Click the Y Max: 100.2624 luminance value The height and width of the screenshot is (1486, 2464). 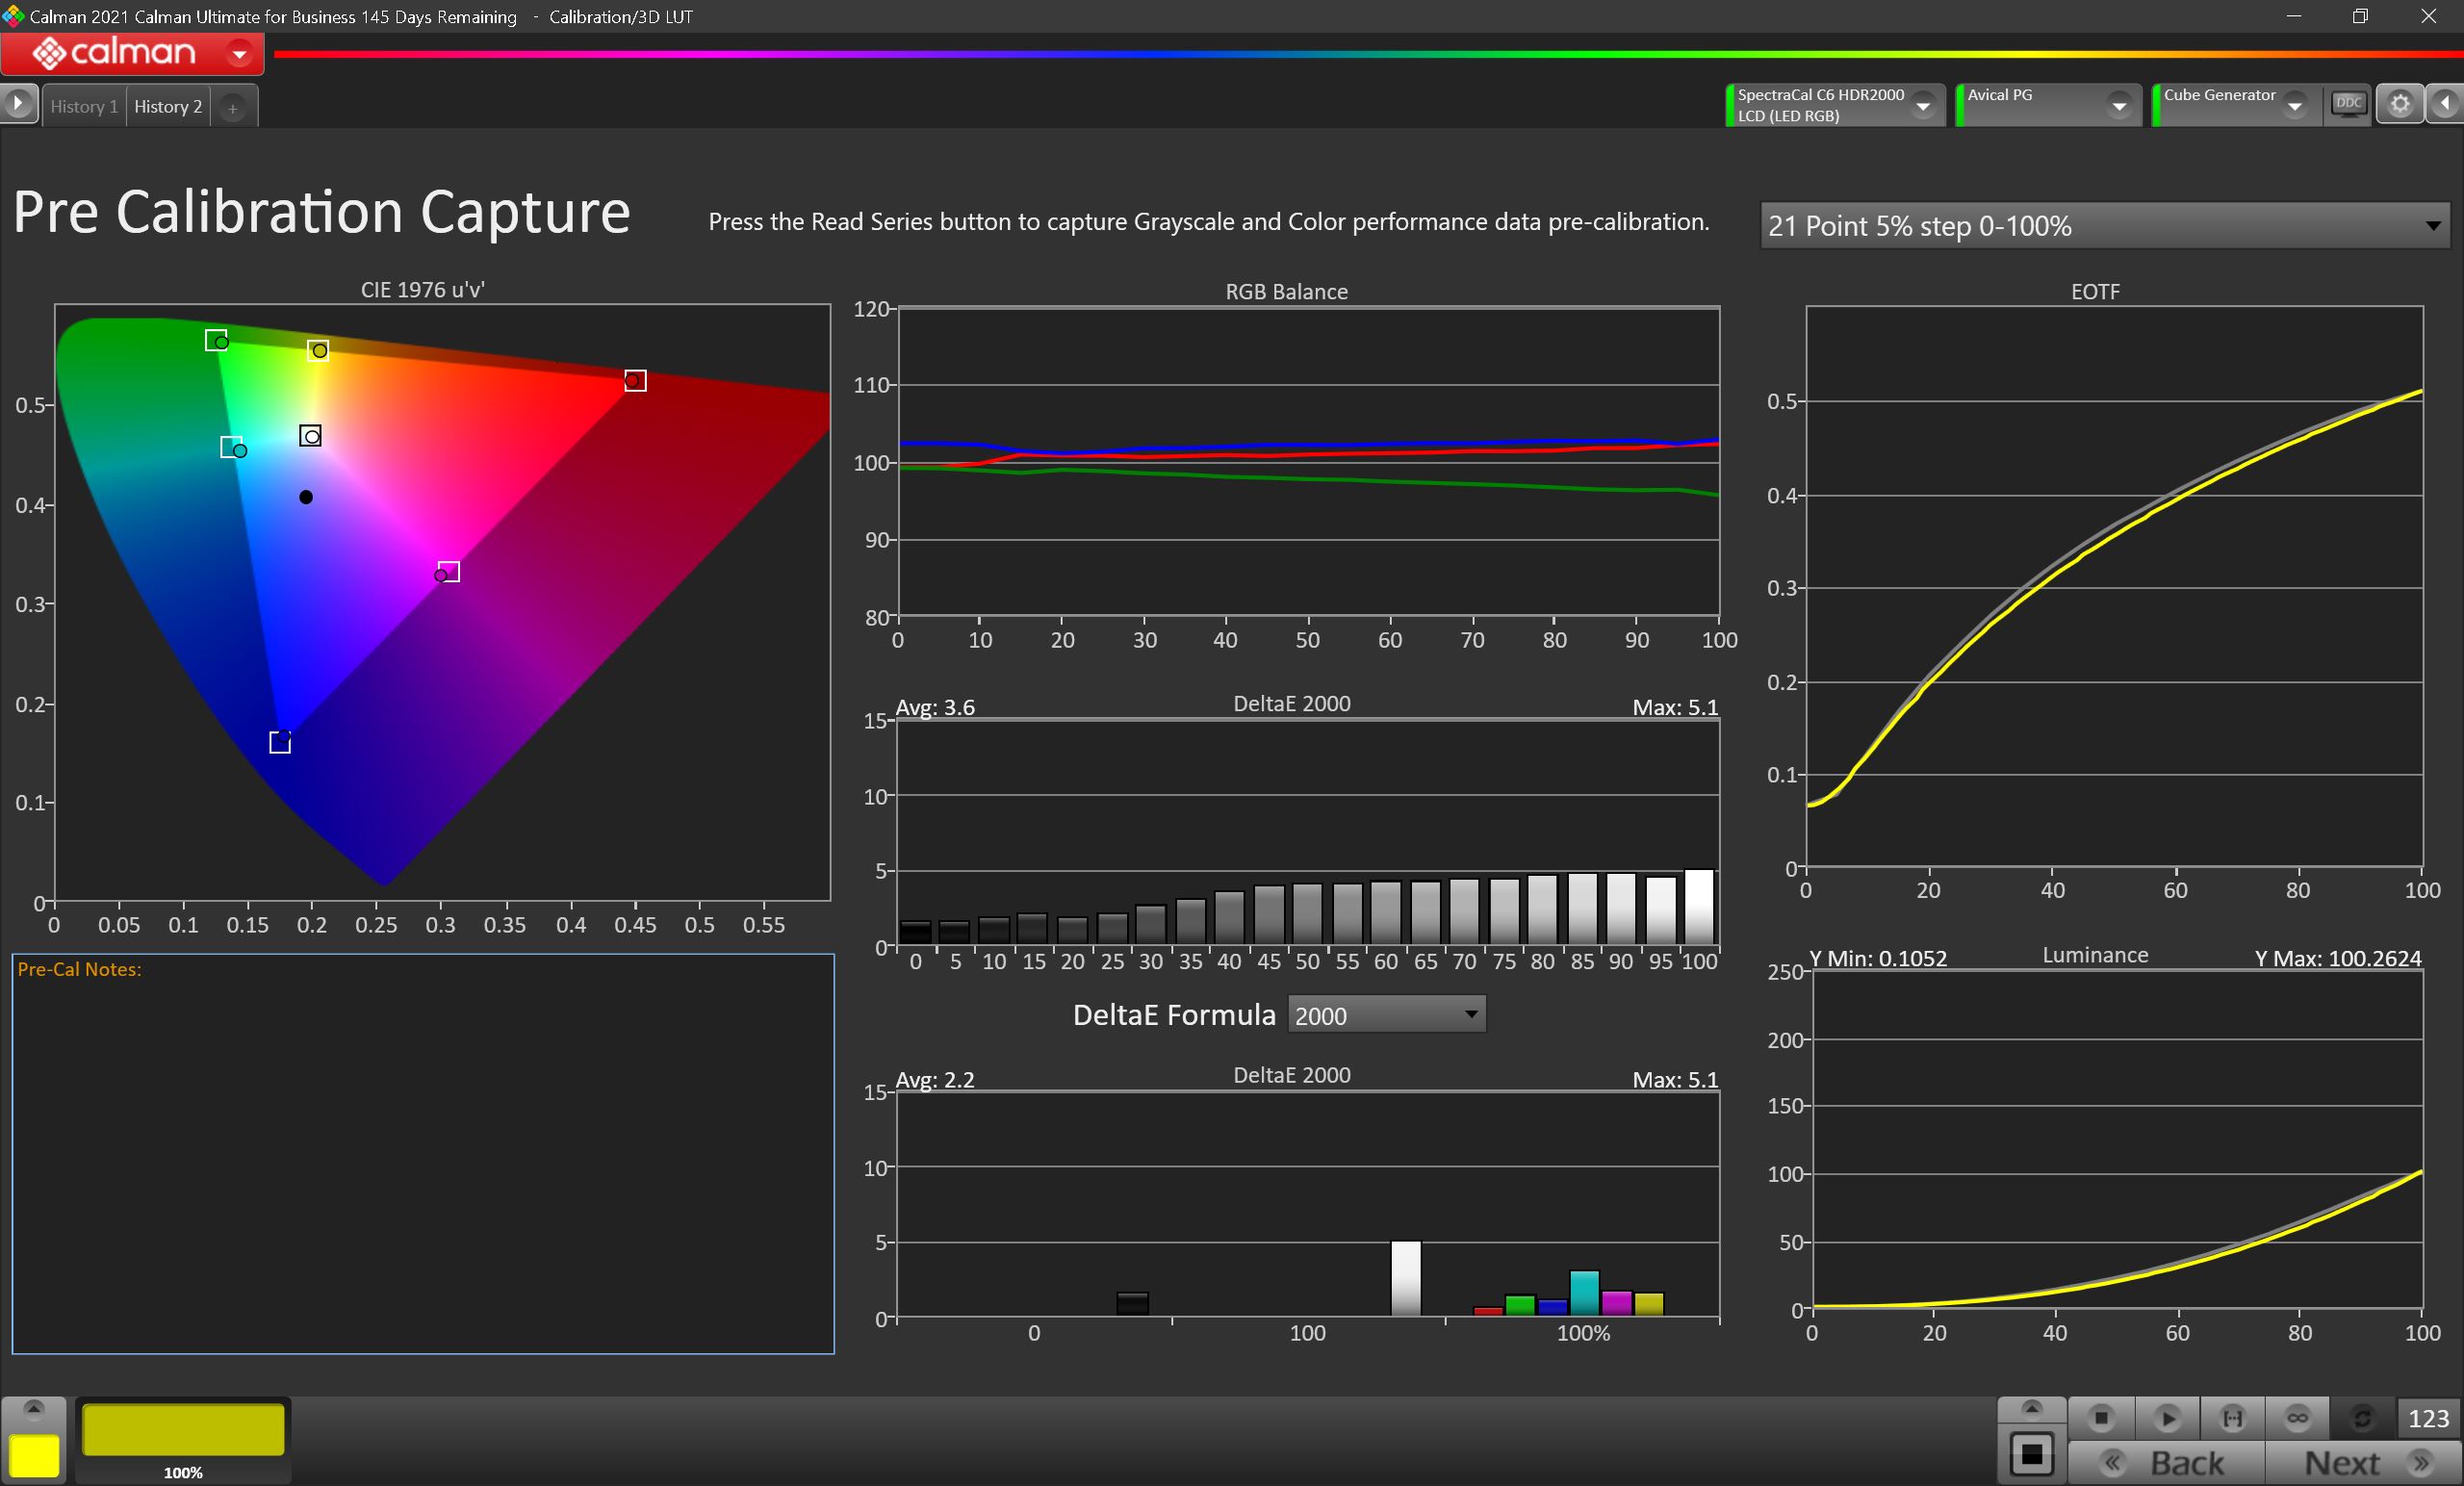tap(2338, 958)
